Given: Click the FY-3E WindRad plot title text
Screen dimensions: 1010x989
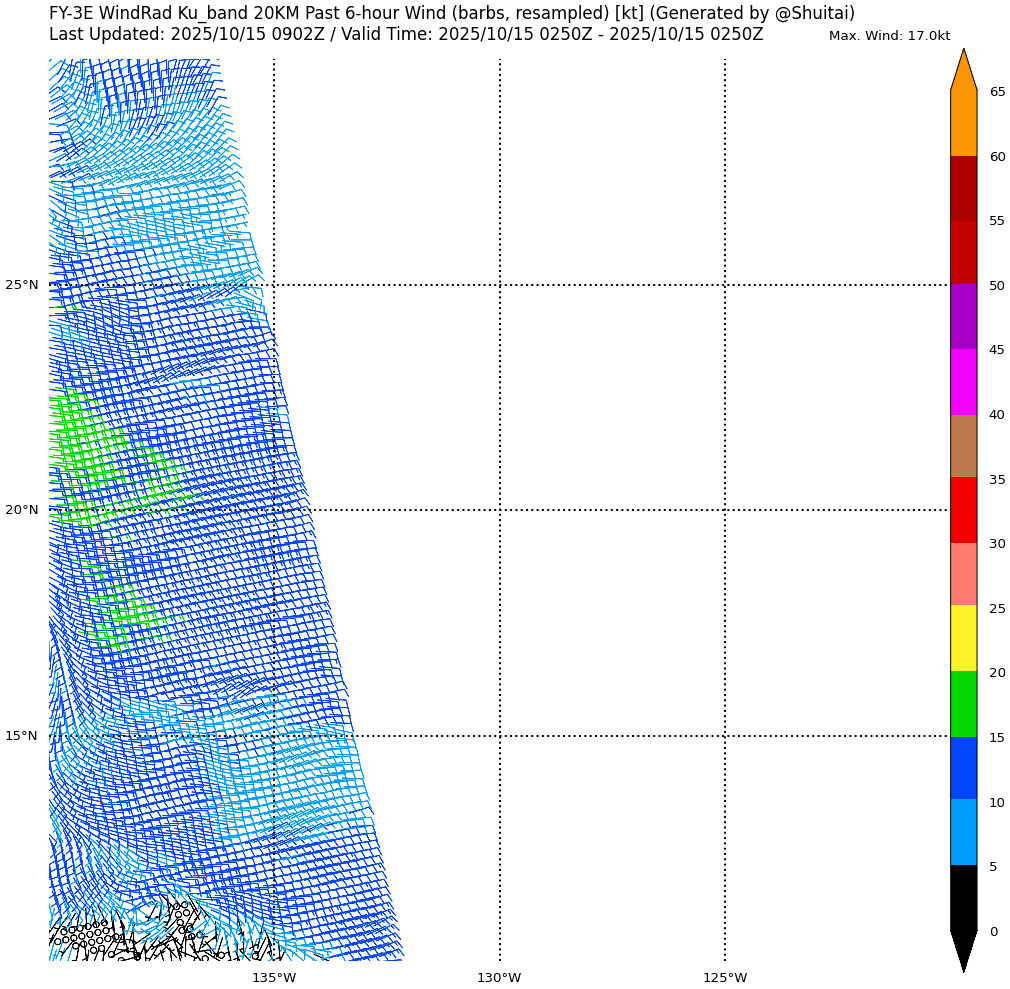Looking at the screenshot, I should pos(452,13).
